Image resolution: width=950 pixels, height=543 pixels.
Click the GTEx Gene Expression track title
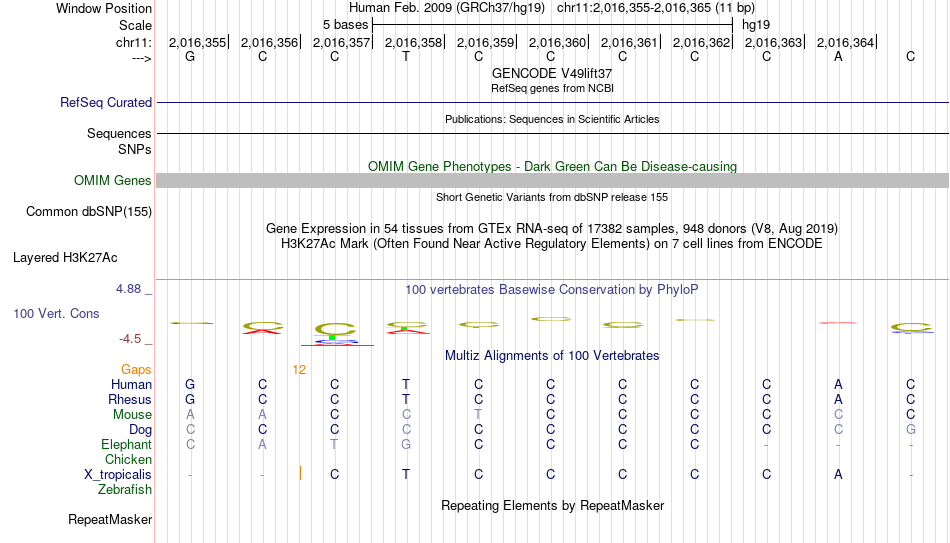coord(552,228)
